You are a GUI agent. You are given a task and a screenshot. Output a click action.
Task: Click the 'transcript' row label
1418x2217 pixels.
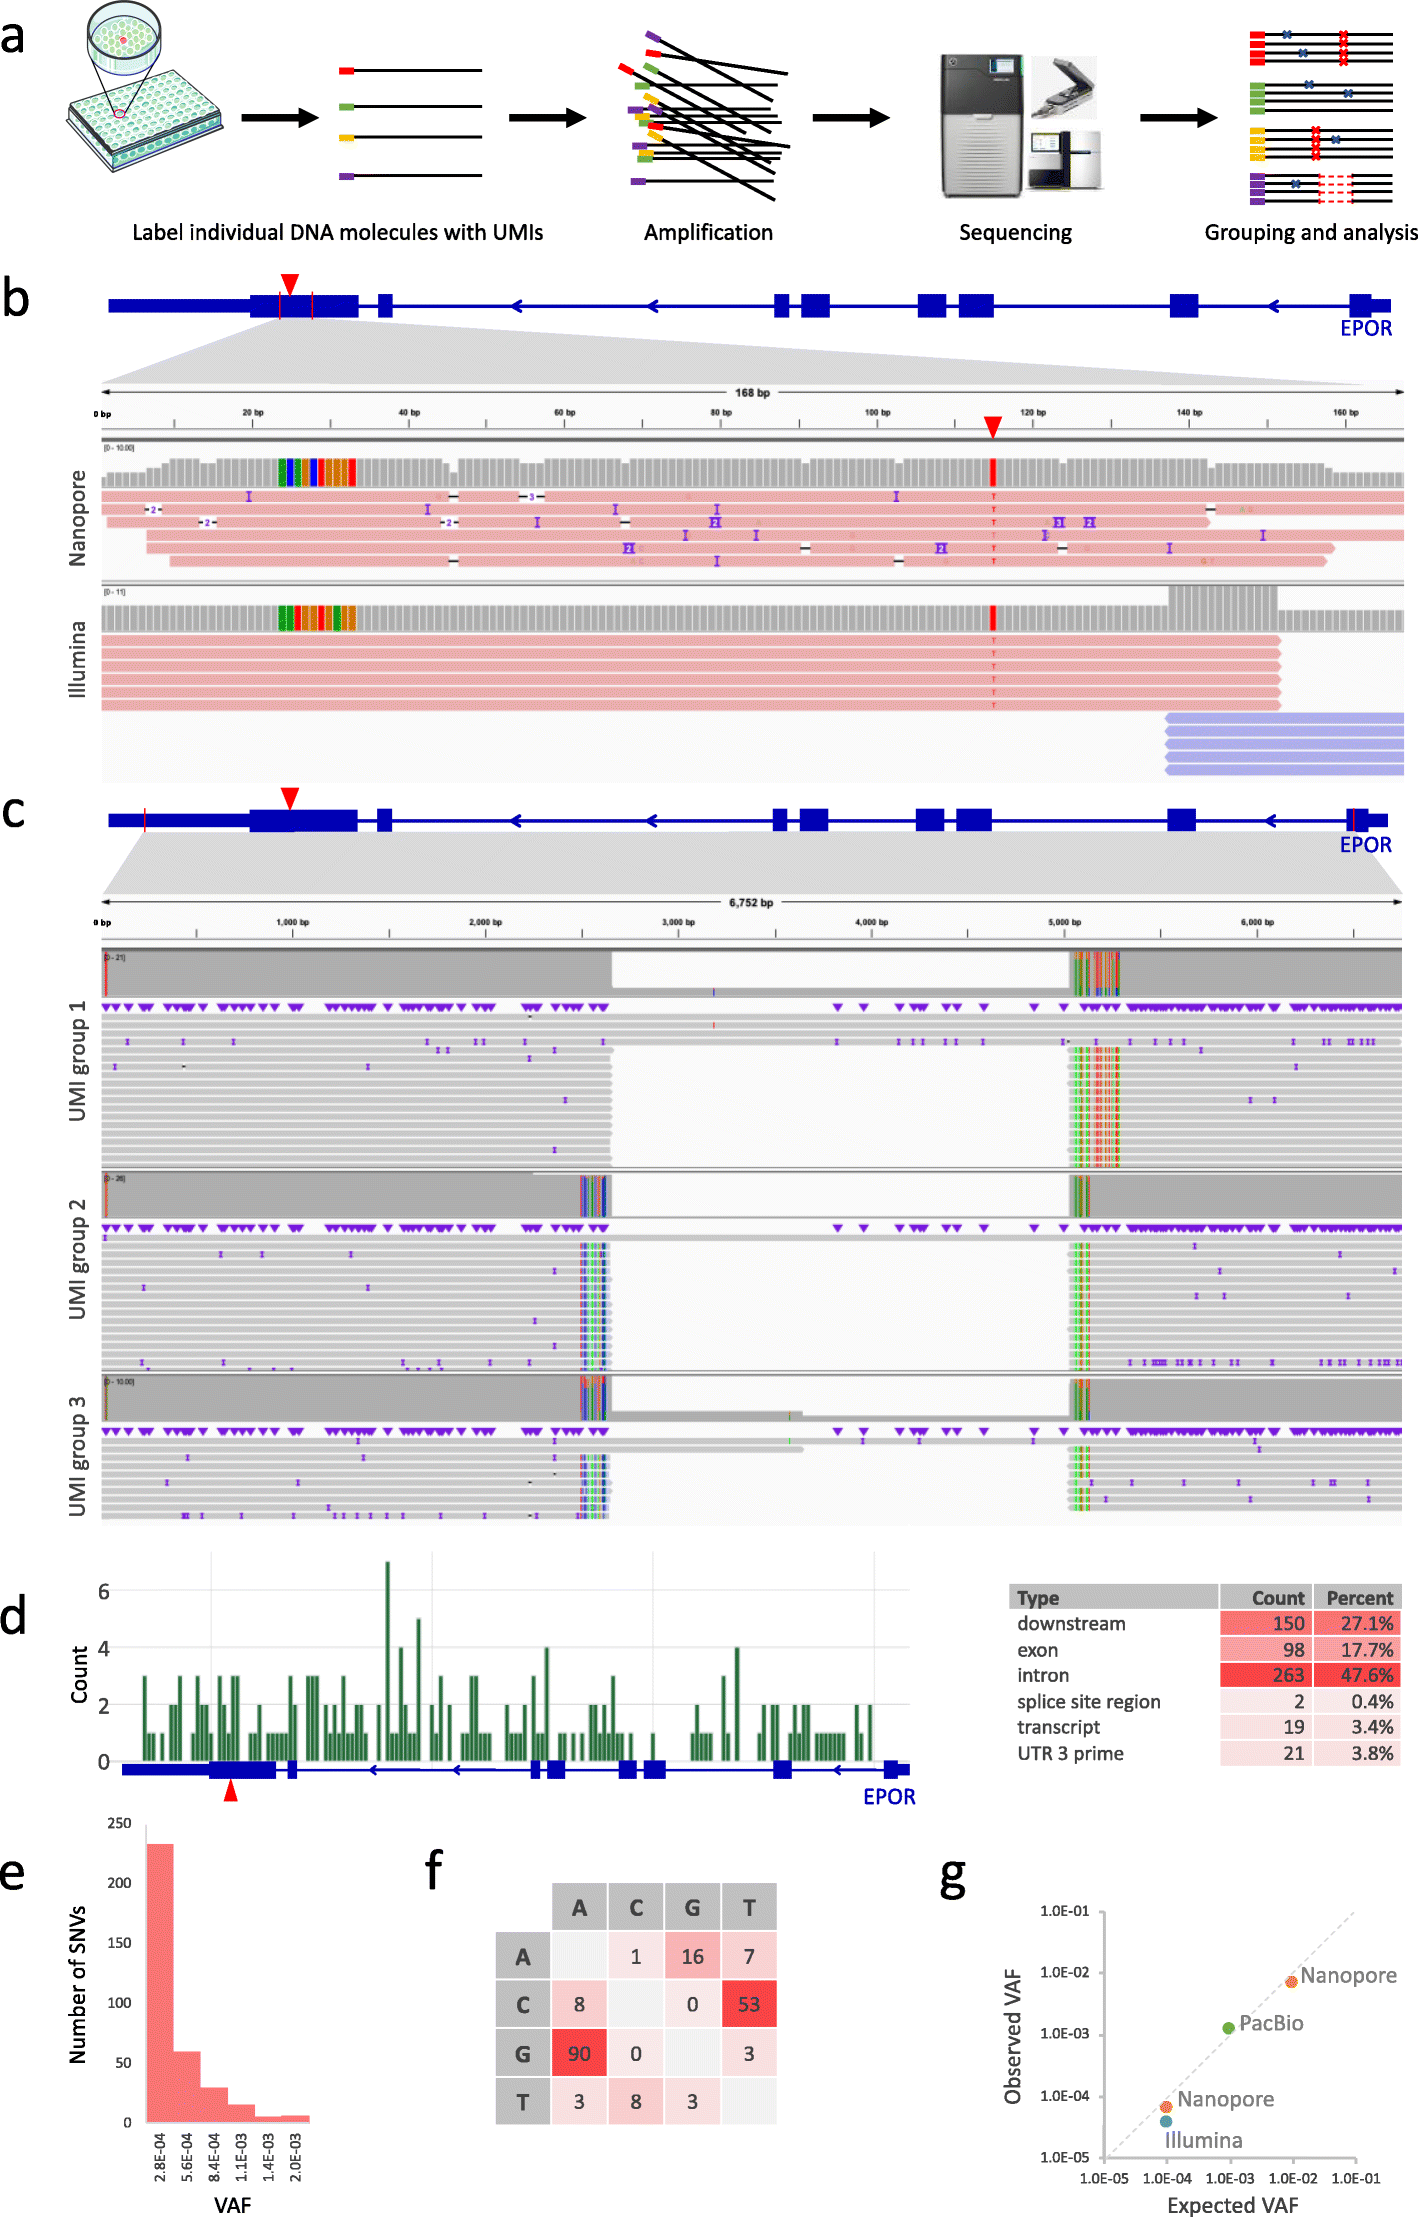tap(1059, 1727)
